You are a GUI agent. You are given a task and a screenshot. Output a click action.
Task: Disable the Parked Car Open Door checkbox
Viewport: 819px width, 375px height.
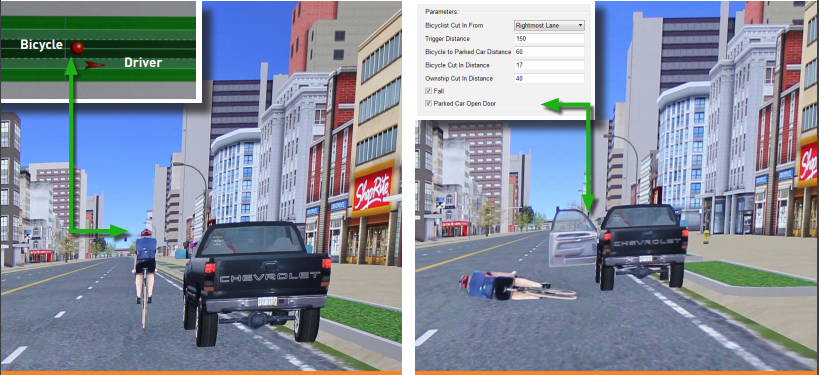point(429,103)
